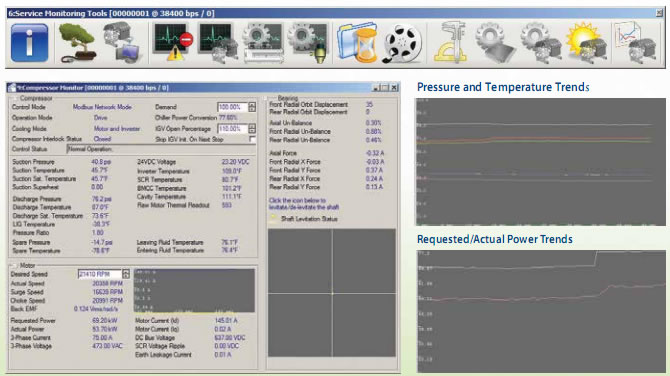Click the bonsai tree toolbar icon
Viewport: 670px width, 376px height.
pyautogui.click(x=77, y=43)
